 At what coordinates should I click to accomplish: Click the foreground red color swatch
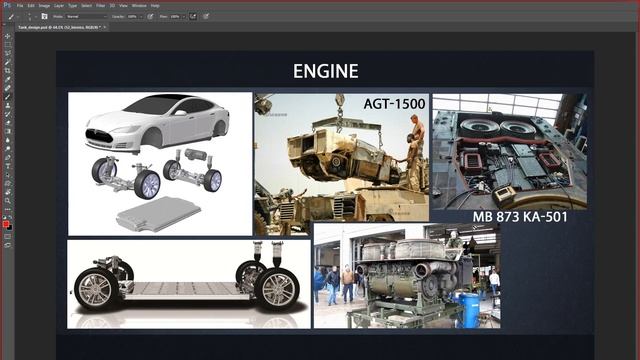pyautogui.click(x=6, y=224)
